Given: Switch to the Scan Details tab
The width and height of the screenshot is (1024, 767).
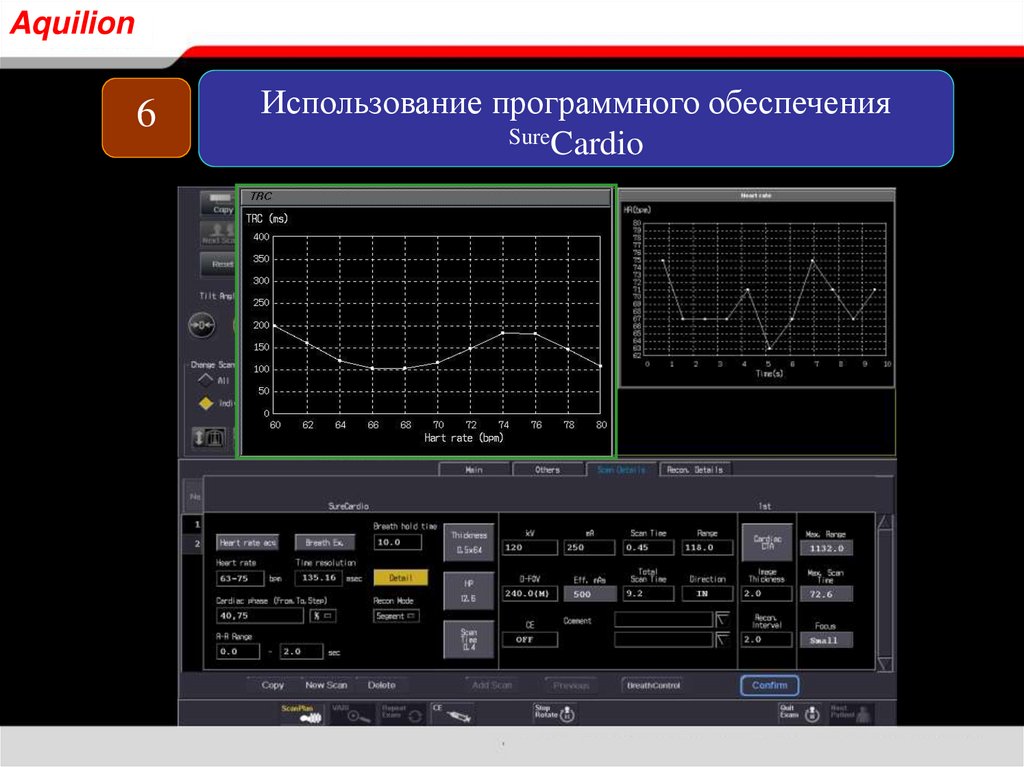Looking at the screenshot, I should (621, 469).
